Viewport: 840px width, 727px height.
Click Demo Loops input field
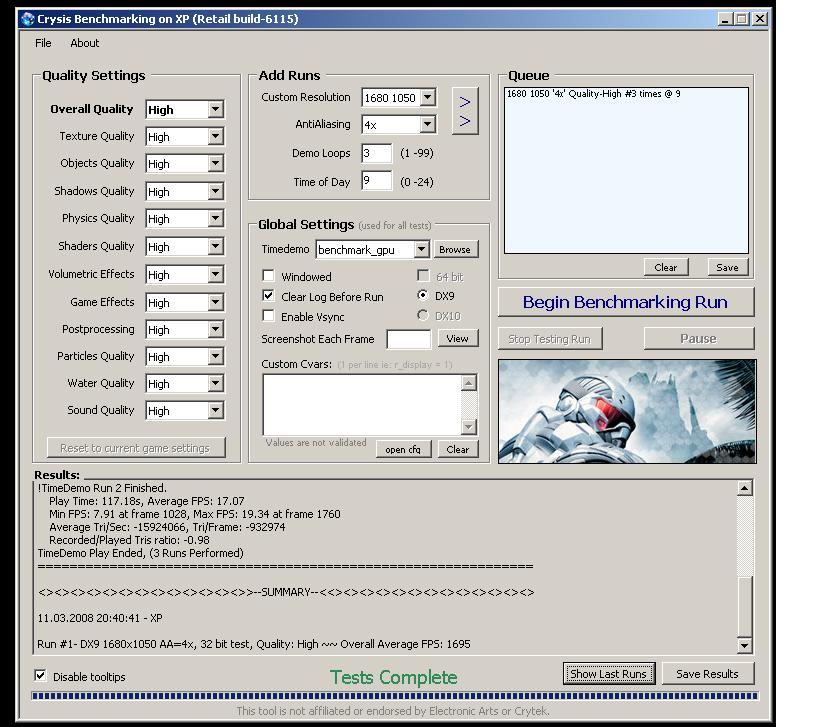(x=377, y=153)
